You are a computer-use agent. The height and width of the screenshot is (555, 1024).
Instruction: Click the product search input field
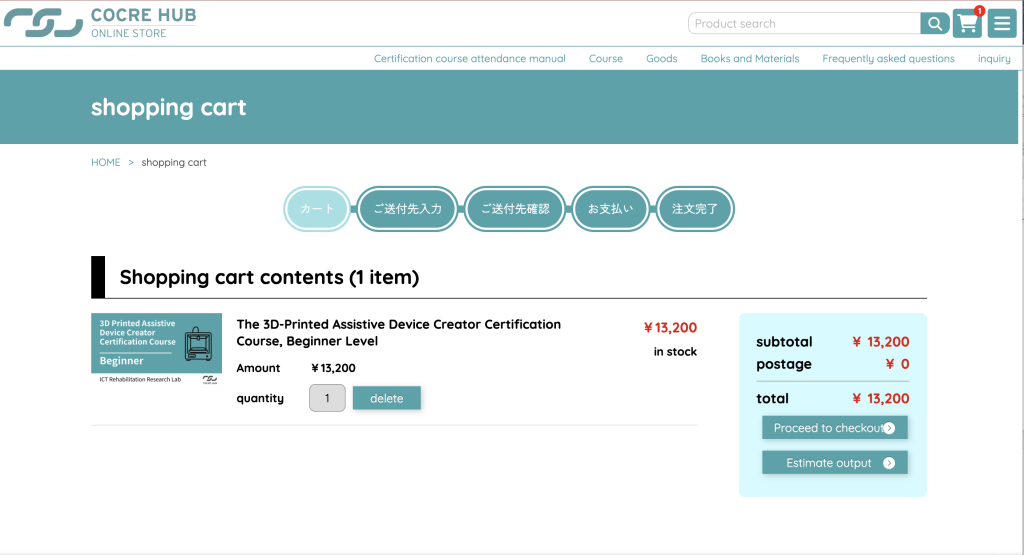[x=803, y=24]
